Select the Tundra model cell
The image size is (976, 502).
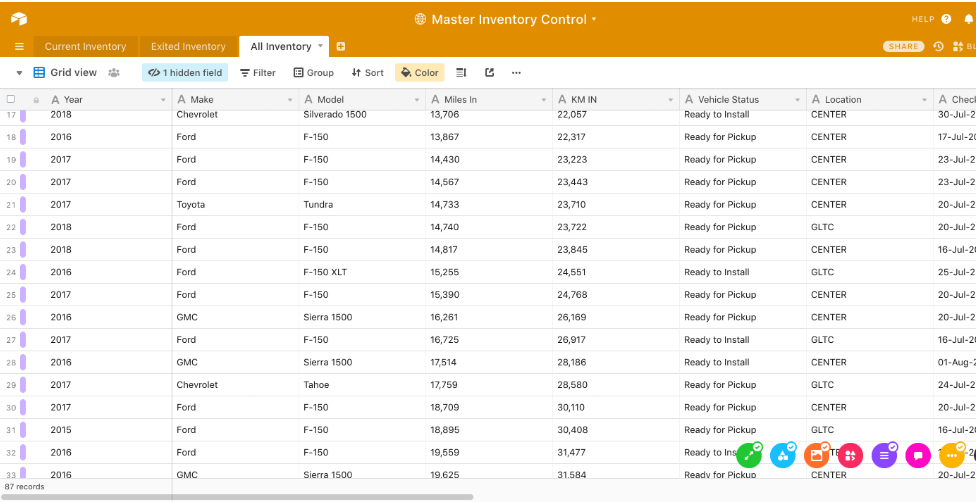pos(362,204)
